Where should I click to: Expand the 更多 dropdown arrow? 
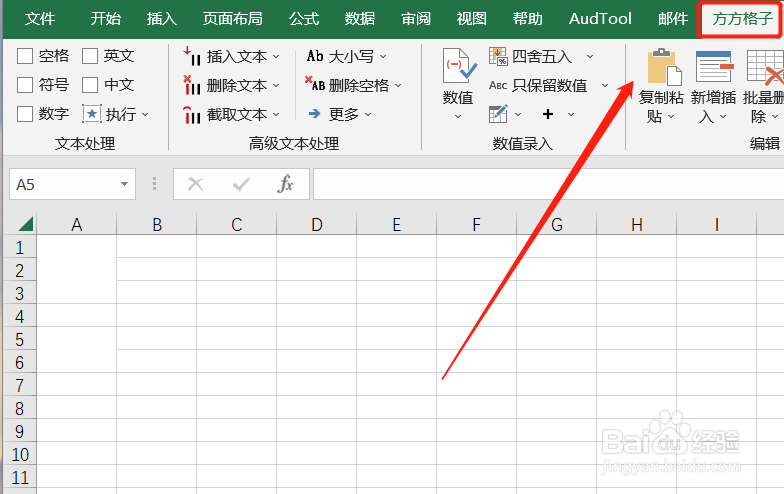tap(368, 114)
